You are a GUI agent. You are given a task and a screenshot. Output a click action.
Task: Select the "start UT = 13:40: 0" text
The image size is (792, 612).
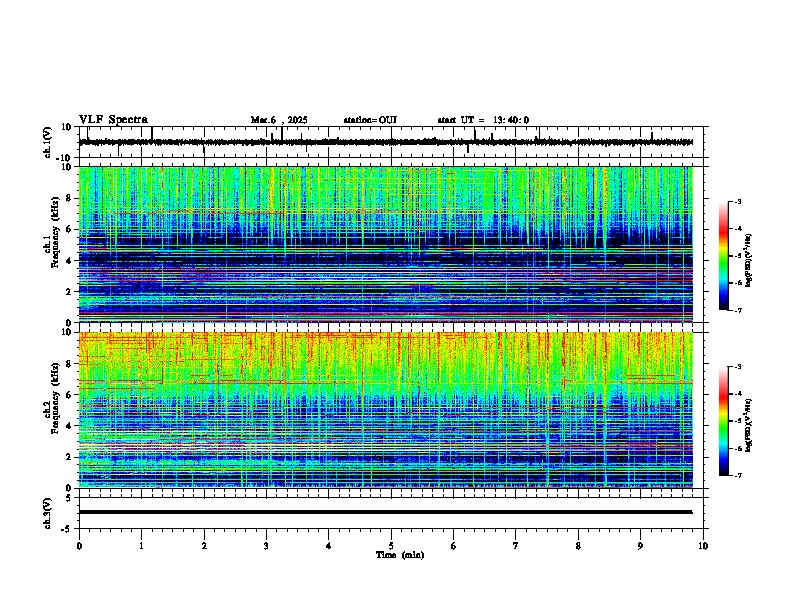483,120
